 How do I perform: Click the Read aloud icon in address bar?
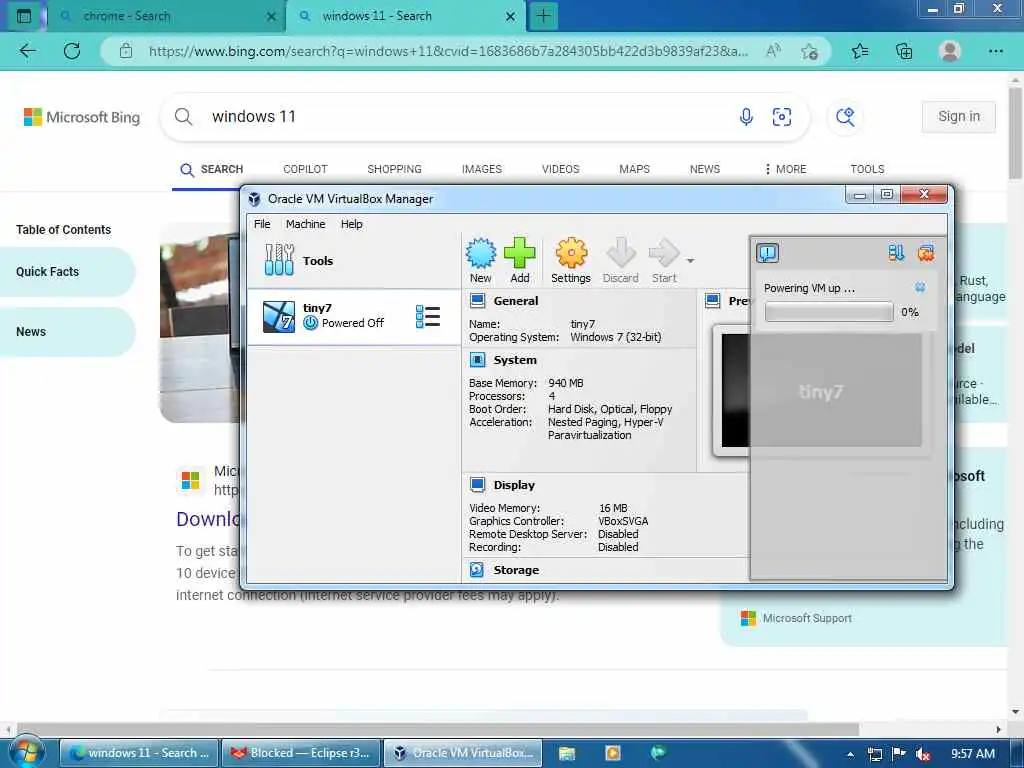[773, 51]
